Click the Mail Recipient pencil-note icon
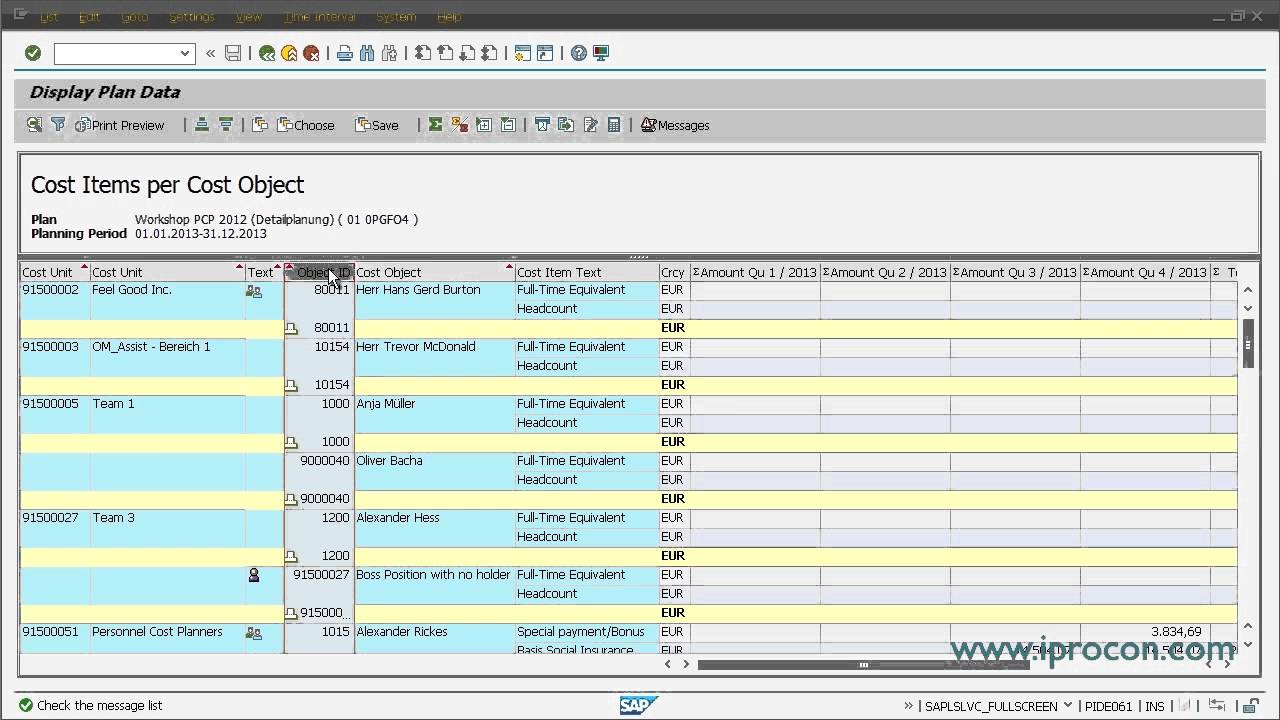 coord(590,125)
